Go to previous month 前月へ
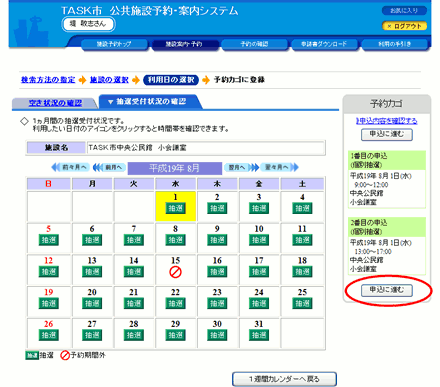 point(109,167)
